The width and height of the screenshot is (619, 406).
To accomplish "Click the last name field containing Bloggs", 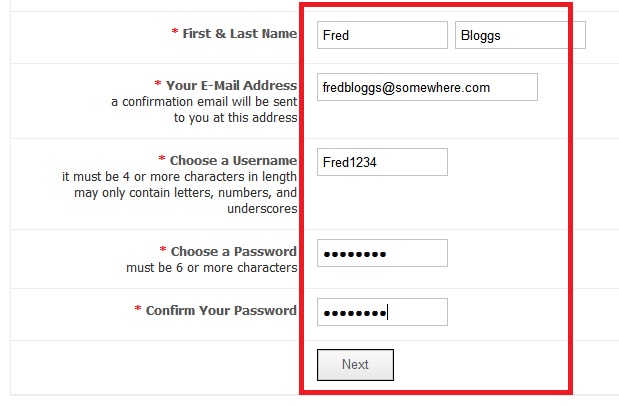I will (x=519, y=35).
